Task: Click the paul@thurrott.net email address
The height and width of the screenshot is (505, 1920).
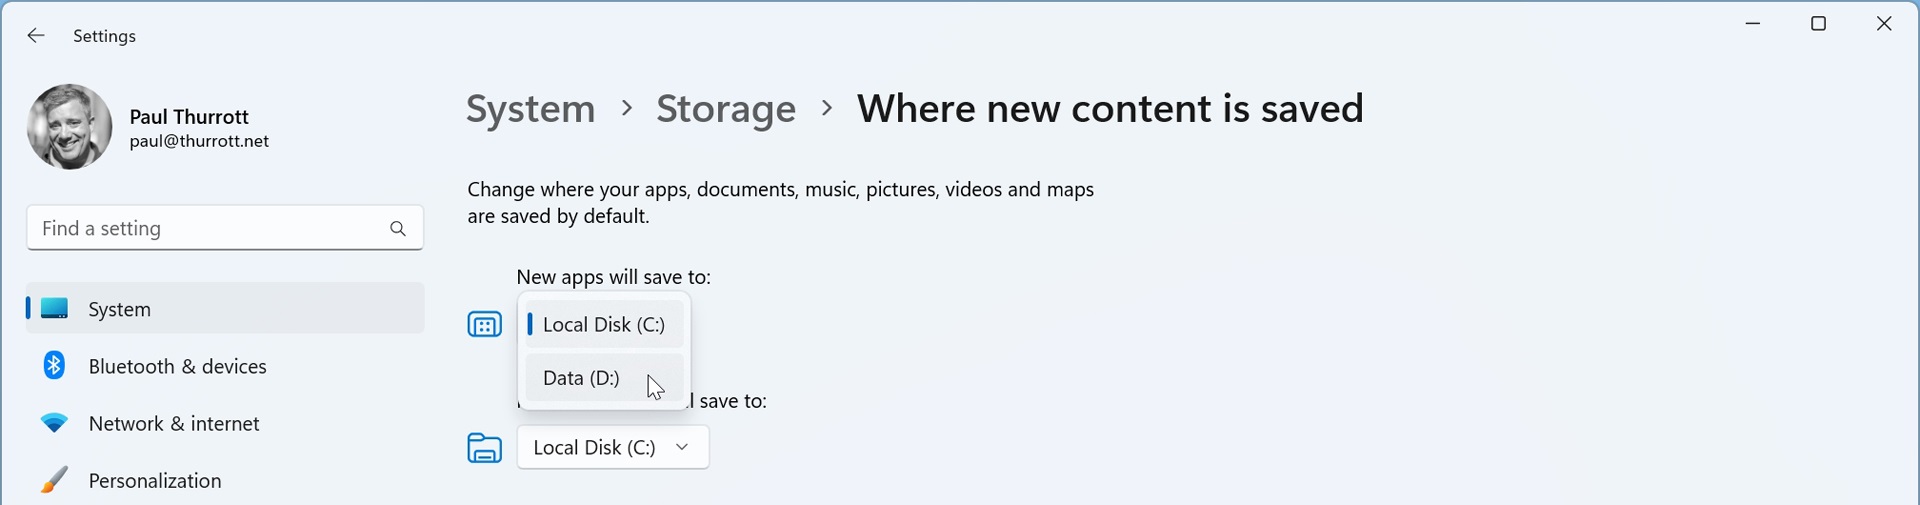Action: pos(199,142)
